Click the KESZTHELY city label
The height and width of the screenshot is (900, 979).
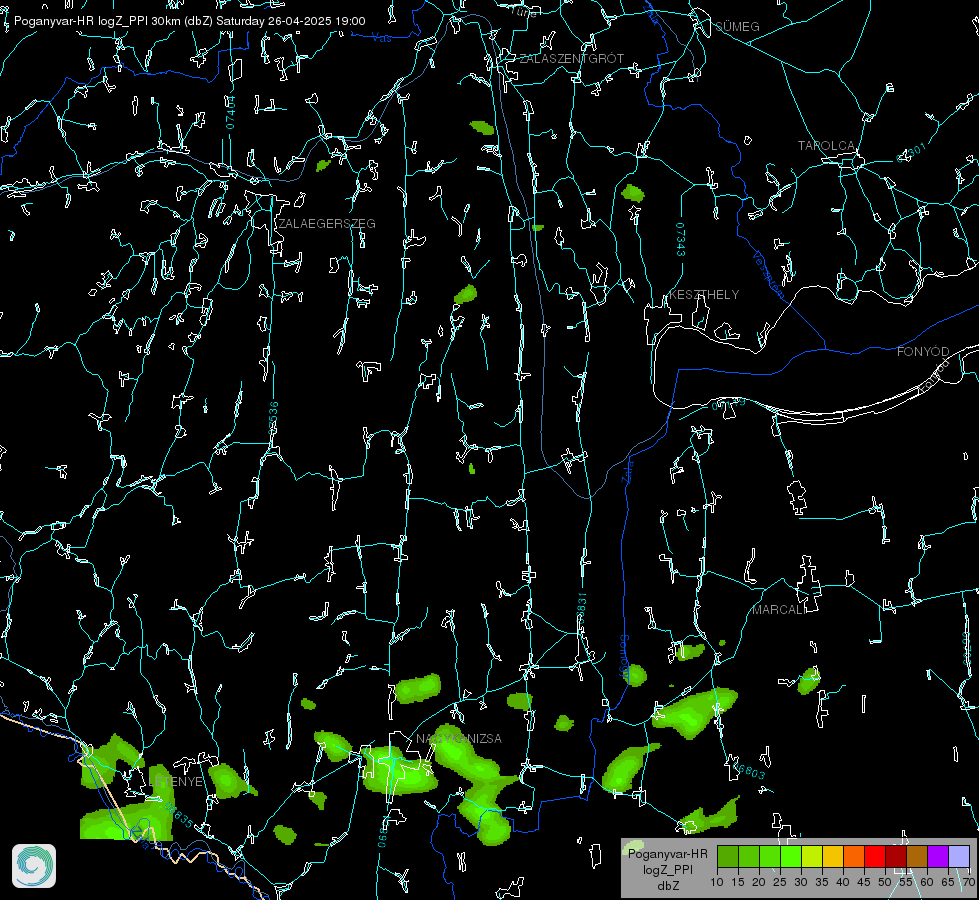click(704, 295)
